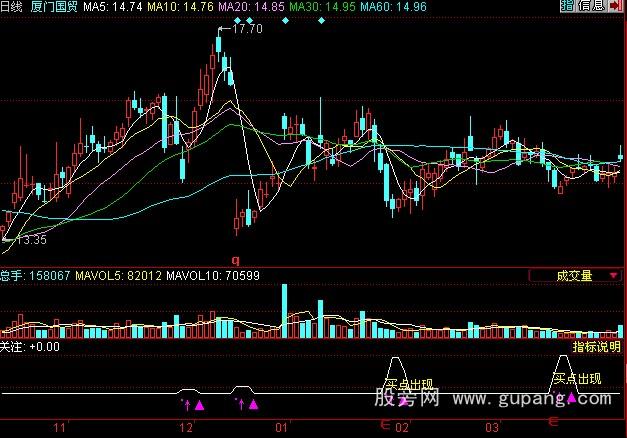Open the 日线 period selector

tap(13, 7)
